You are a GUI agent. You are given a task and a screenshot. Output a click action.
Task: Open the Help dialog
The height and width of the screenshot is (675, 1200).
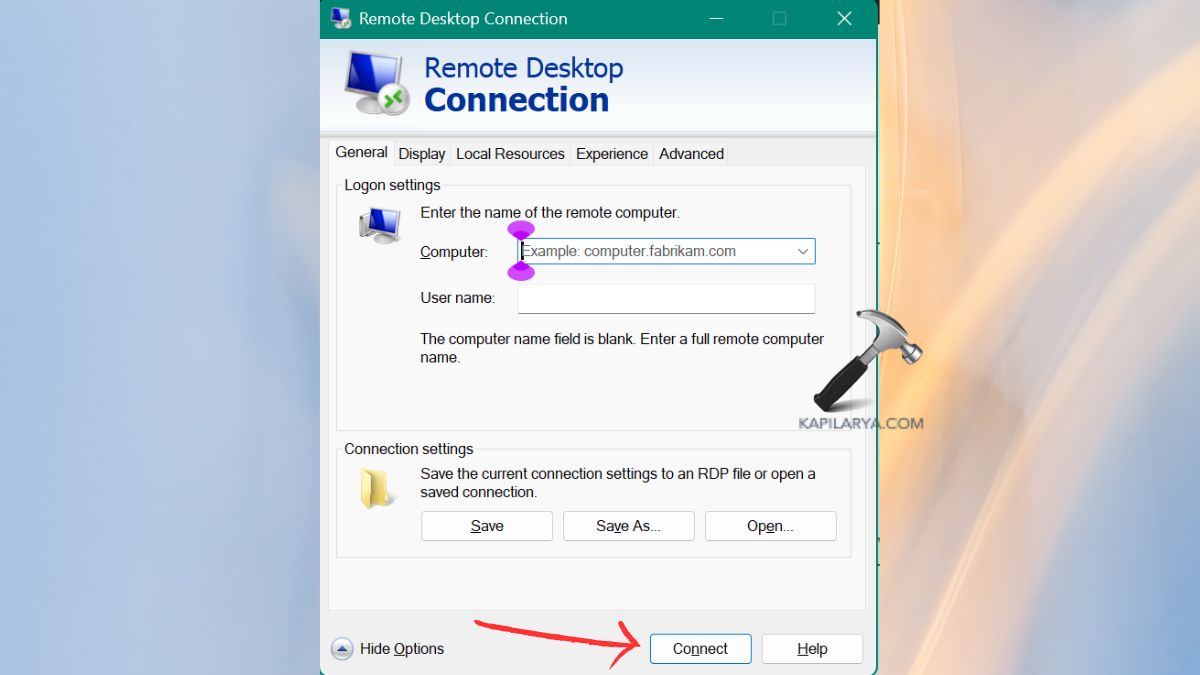[812, 648]
